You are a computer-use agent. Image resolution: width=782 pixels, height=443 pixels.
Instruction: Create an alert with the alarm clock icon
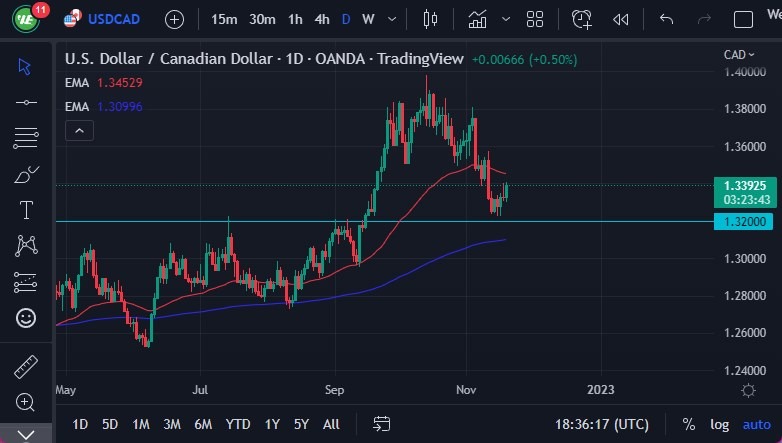coord(582,19)
